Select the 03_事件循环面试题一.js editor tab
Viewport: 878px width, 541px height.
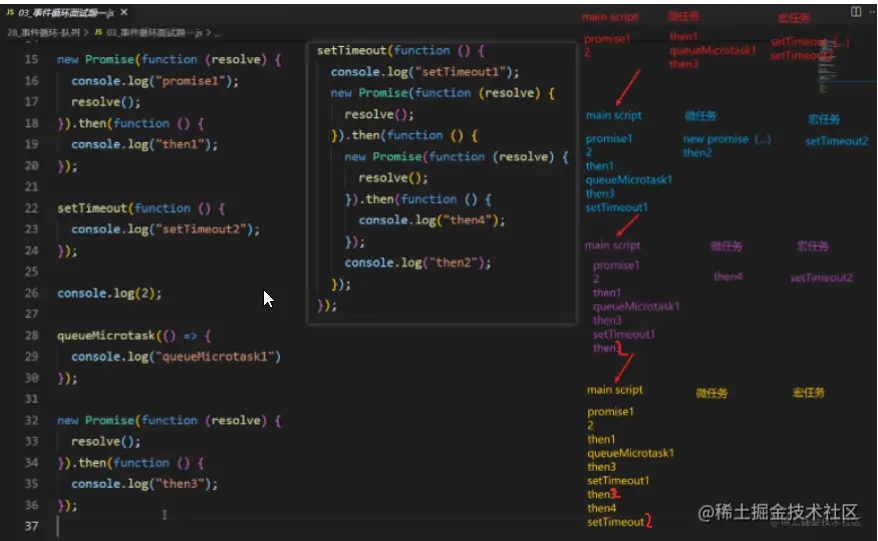67,12
